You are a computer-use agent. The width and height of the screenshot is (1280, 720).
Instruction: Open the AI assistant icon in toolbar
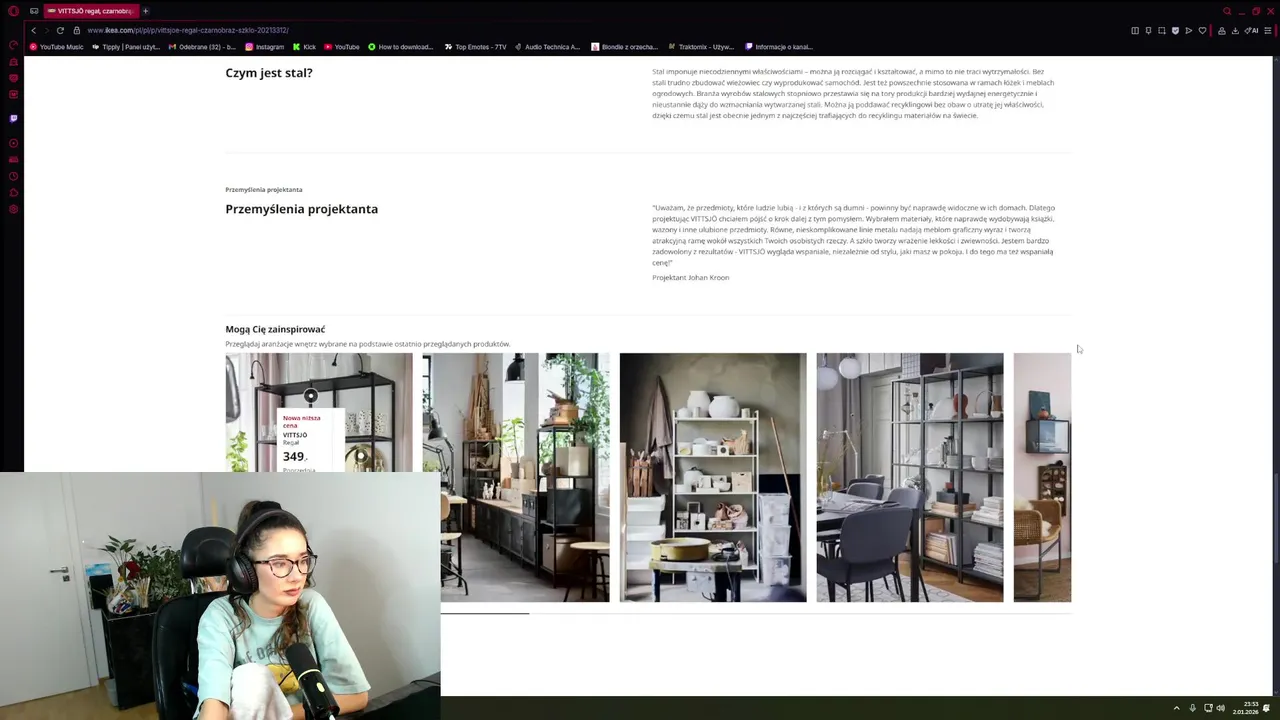point(1251,31)
